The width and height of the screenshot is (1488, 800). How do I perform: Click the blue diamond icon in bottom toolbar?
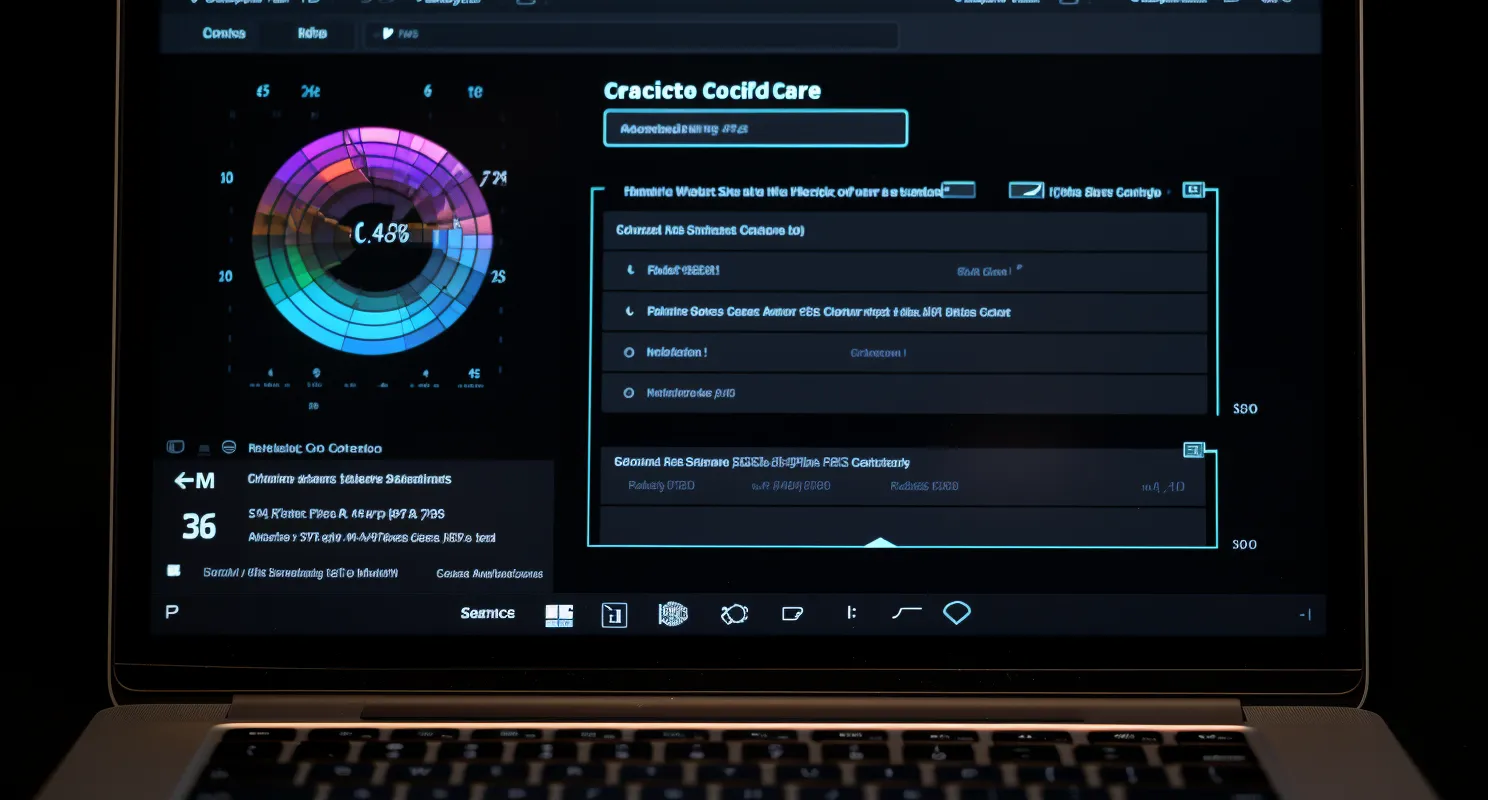point(957,612)
